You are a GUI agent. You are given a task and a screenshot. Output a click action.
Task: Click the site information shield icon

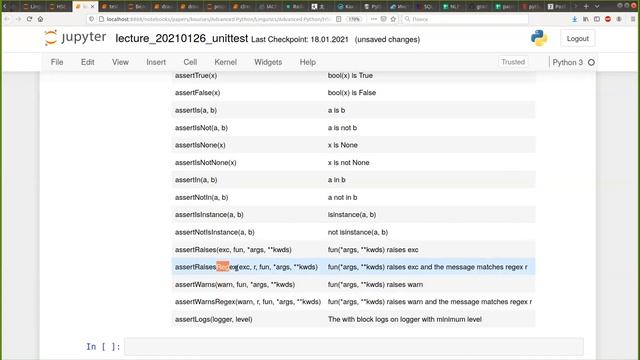pyautogui.click(x=91, y=19)
